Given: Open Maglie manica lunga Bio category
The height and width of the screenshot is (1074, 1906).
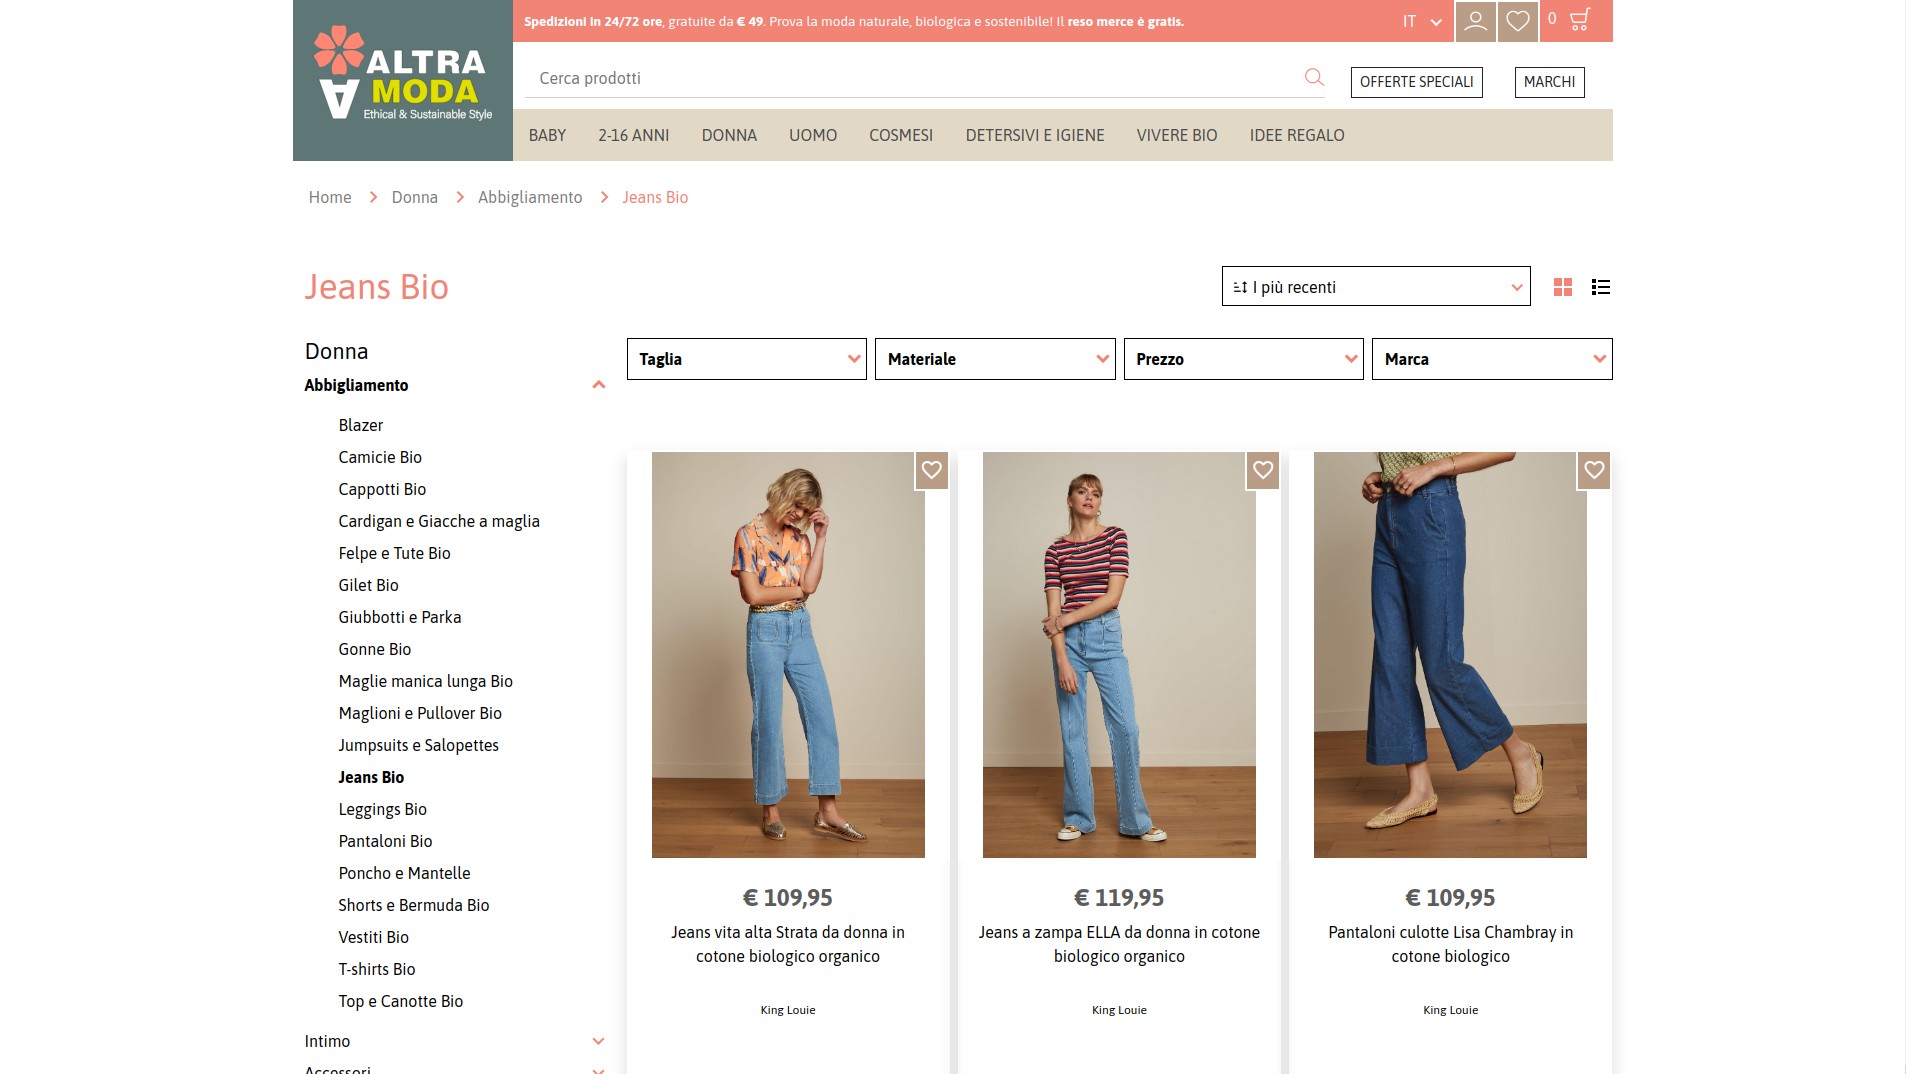Looking at the screenshot, I should (425, 681).
